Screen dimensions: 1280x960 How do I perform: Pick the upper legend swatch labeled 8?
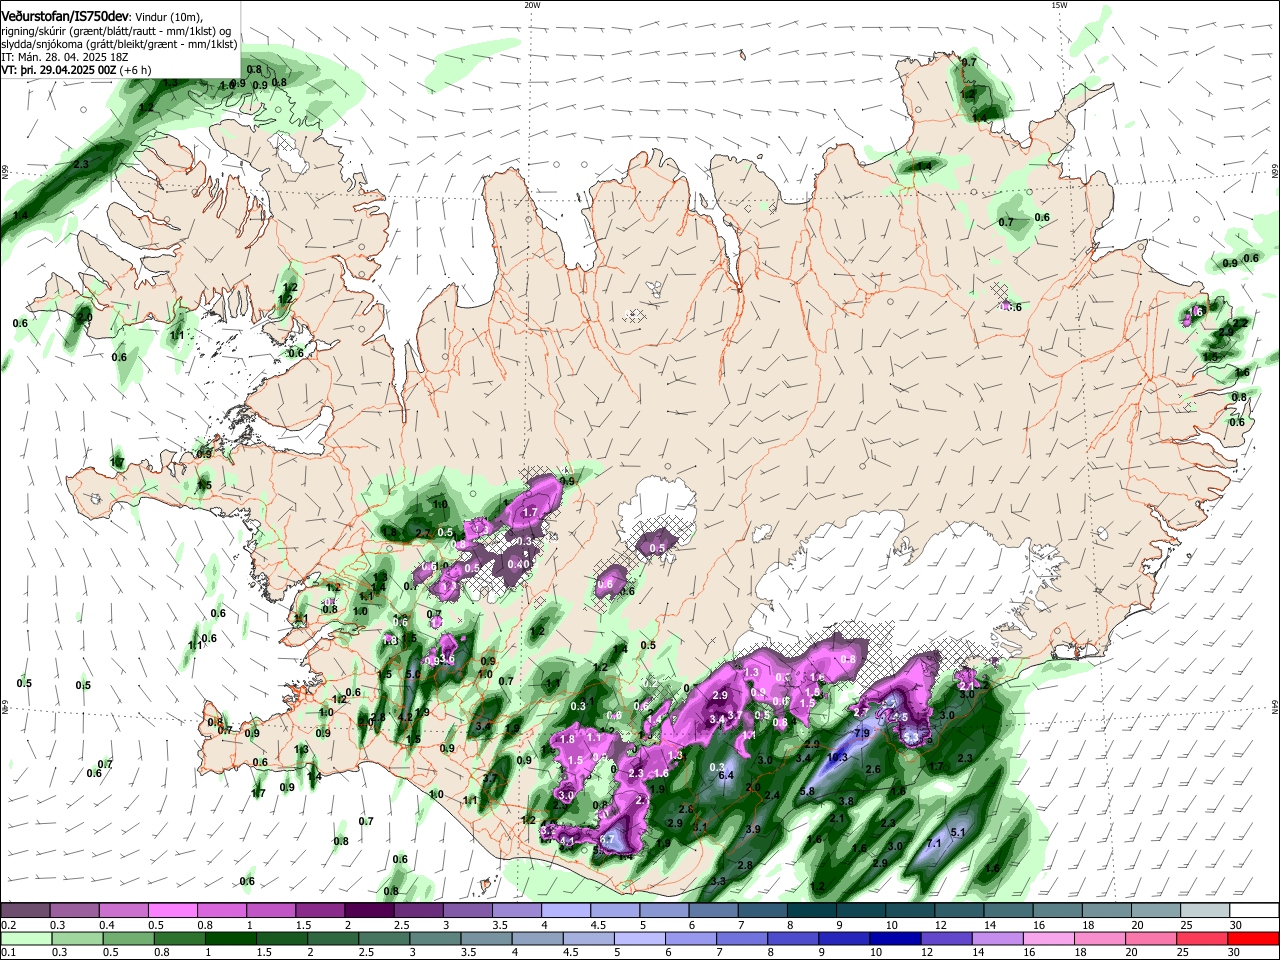click(810, 910)
